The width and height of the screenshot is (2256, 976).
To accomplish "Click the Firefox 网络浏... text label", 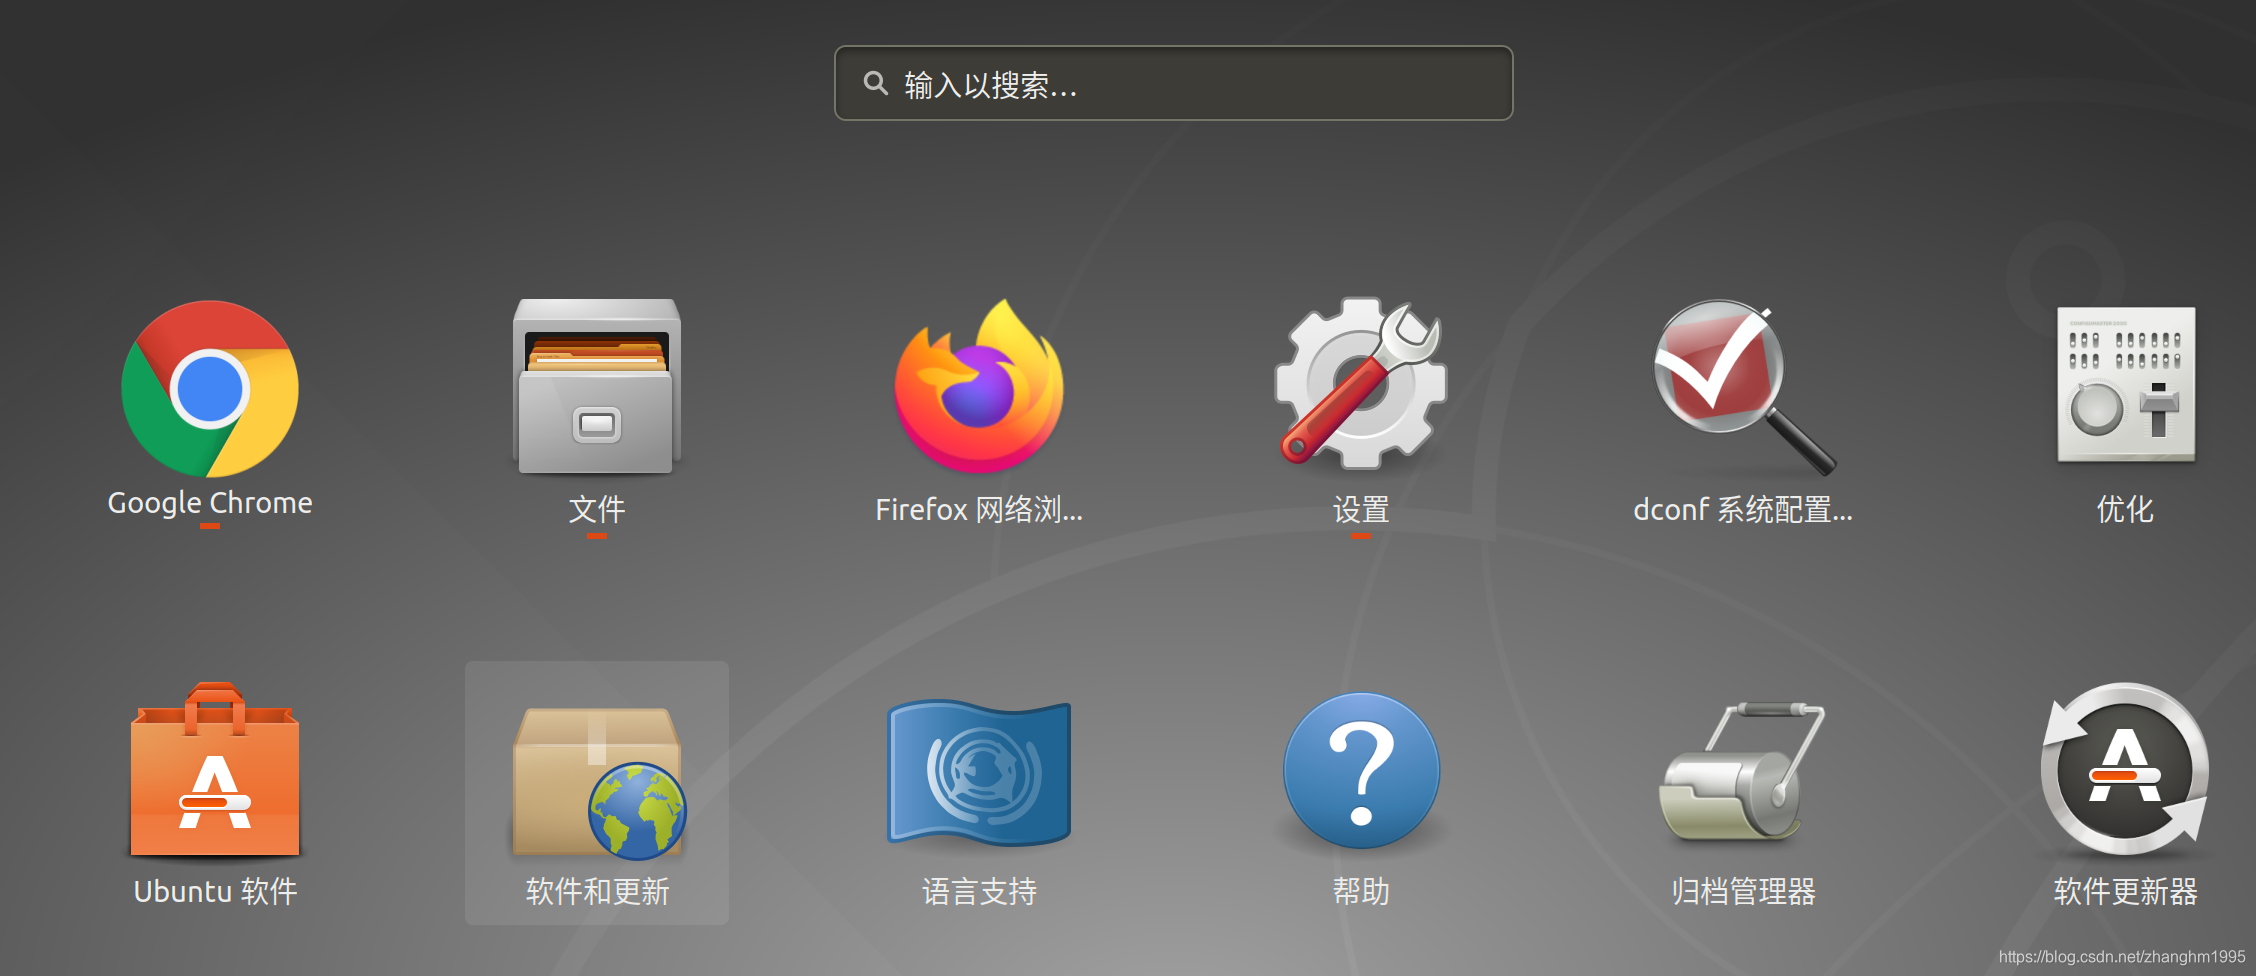I will [979, 510].
